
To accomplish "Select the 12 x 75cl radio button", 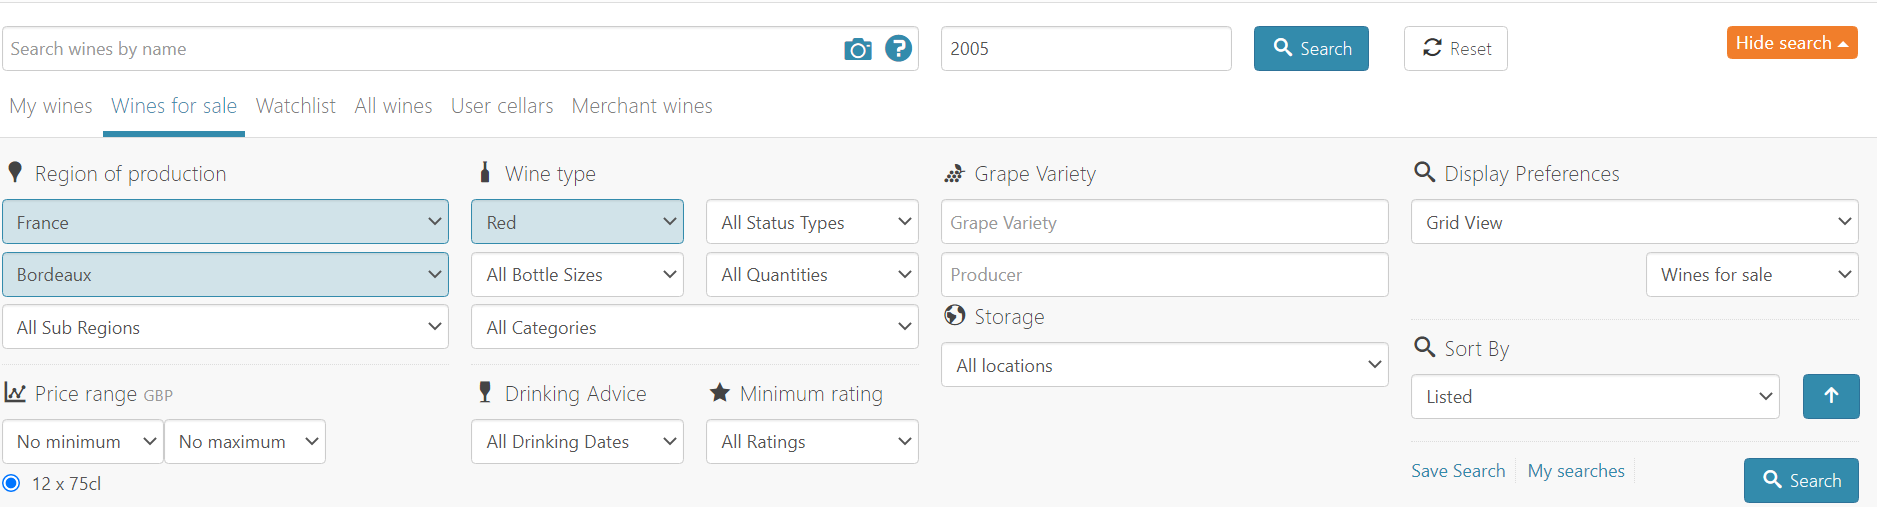I will tap(12, 484).
